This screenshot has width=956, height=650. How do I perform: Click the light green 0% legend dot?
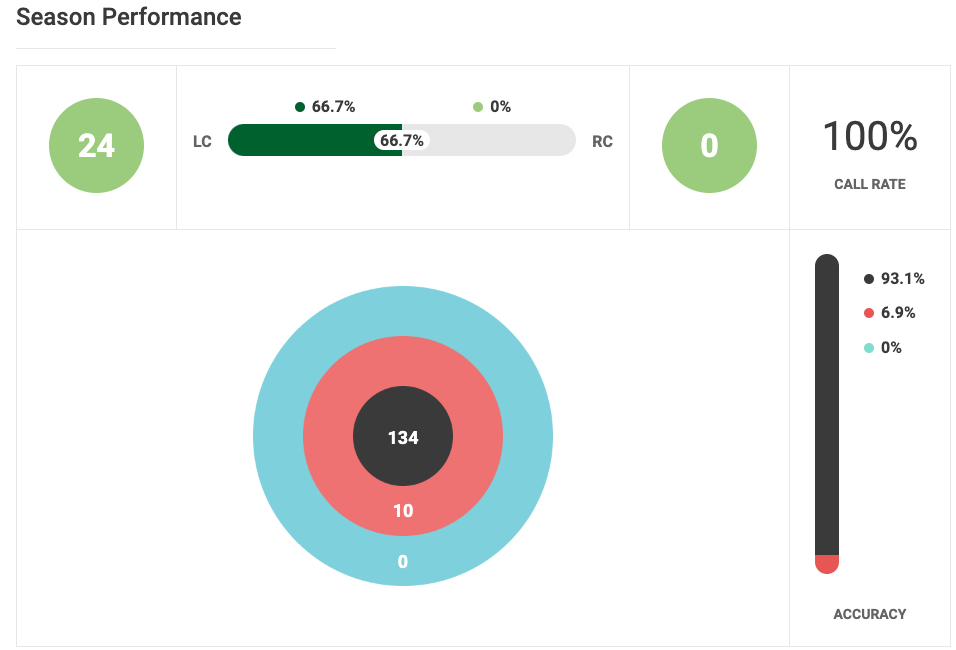[478, 107]
